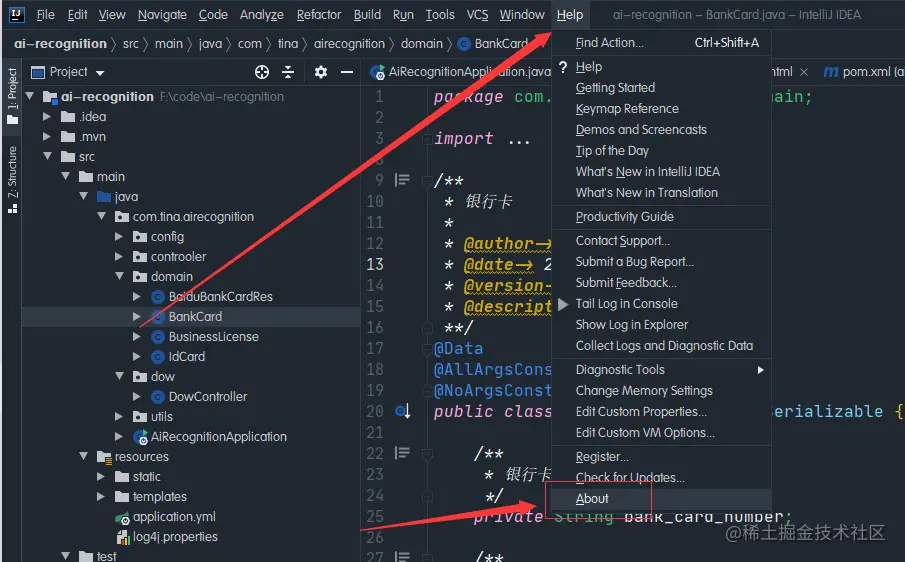This screenshot has width=905, height=562.
Task: Click the java source folder icon
Action: point(104,197)
